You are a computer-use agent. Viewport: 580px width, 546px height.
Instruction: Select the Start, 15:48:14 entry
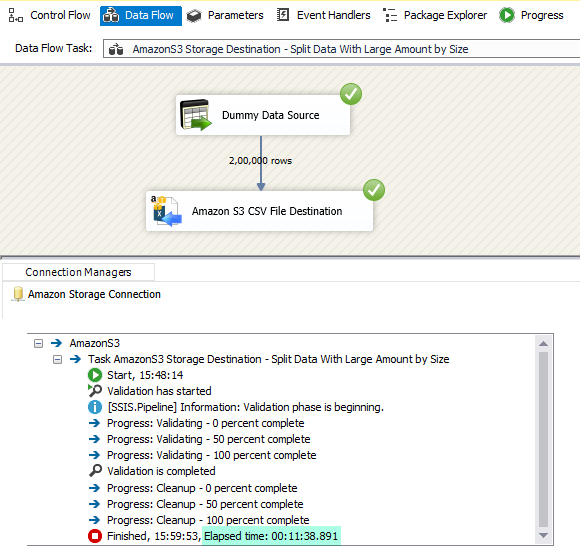click(x=145, y=375)
